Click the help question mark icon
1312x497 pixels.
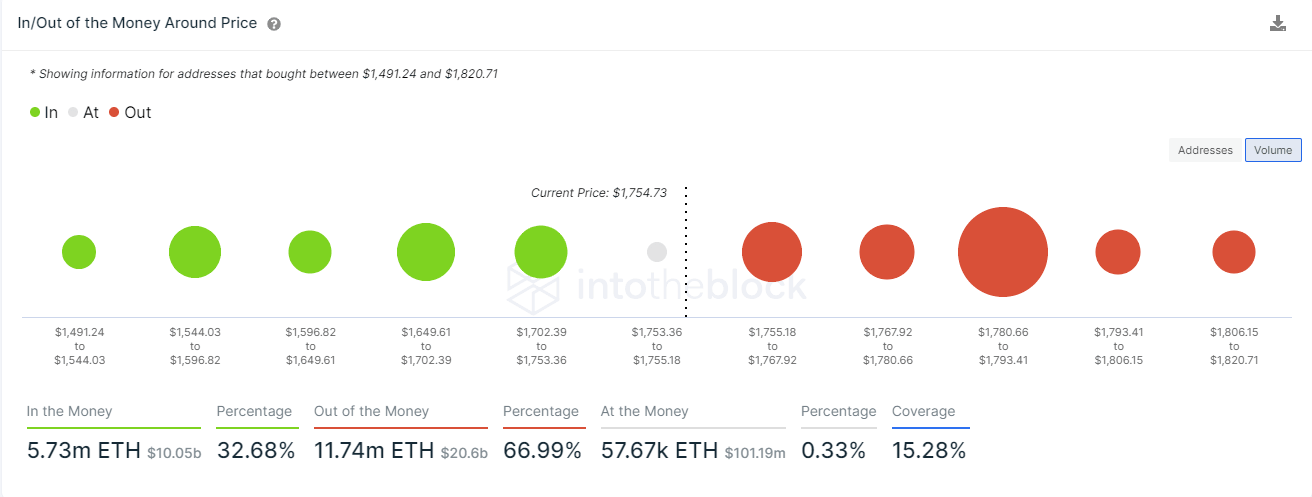[x=274, y=24]
